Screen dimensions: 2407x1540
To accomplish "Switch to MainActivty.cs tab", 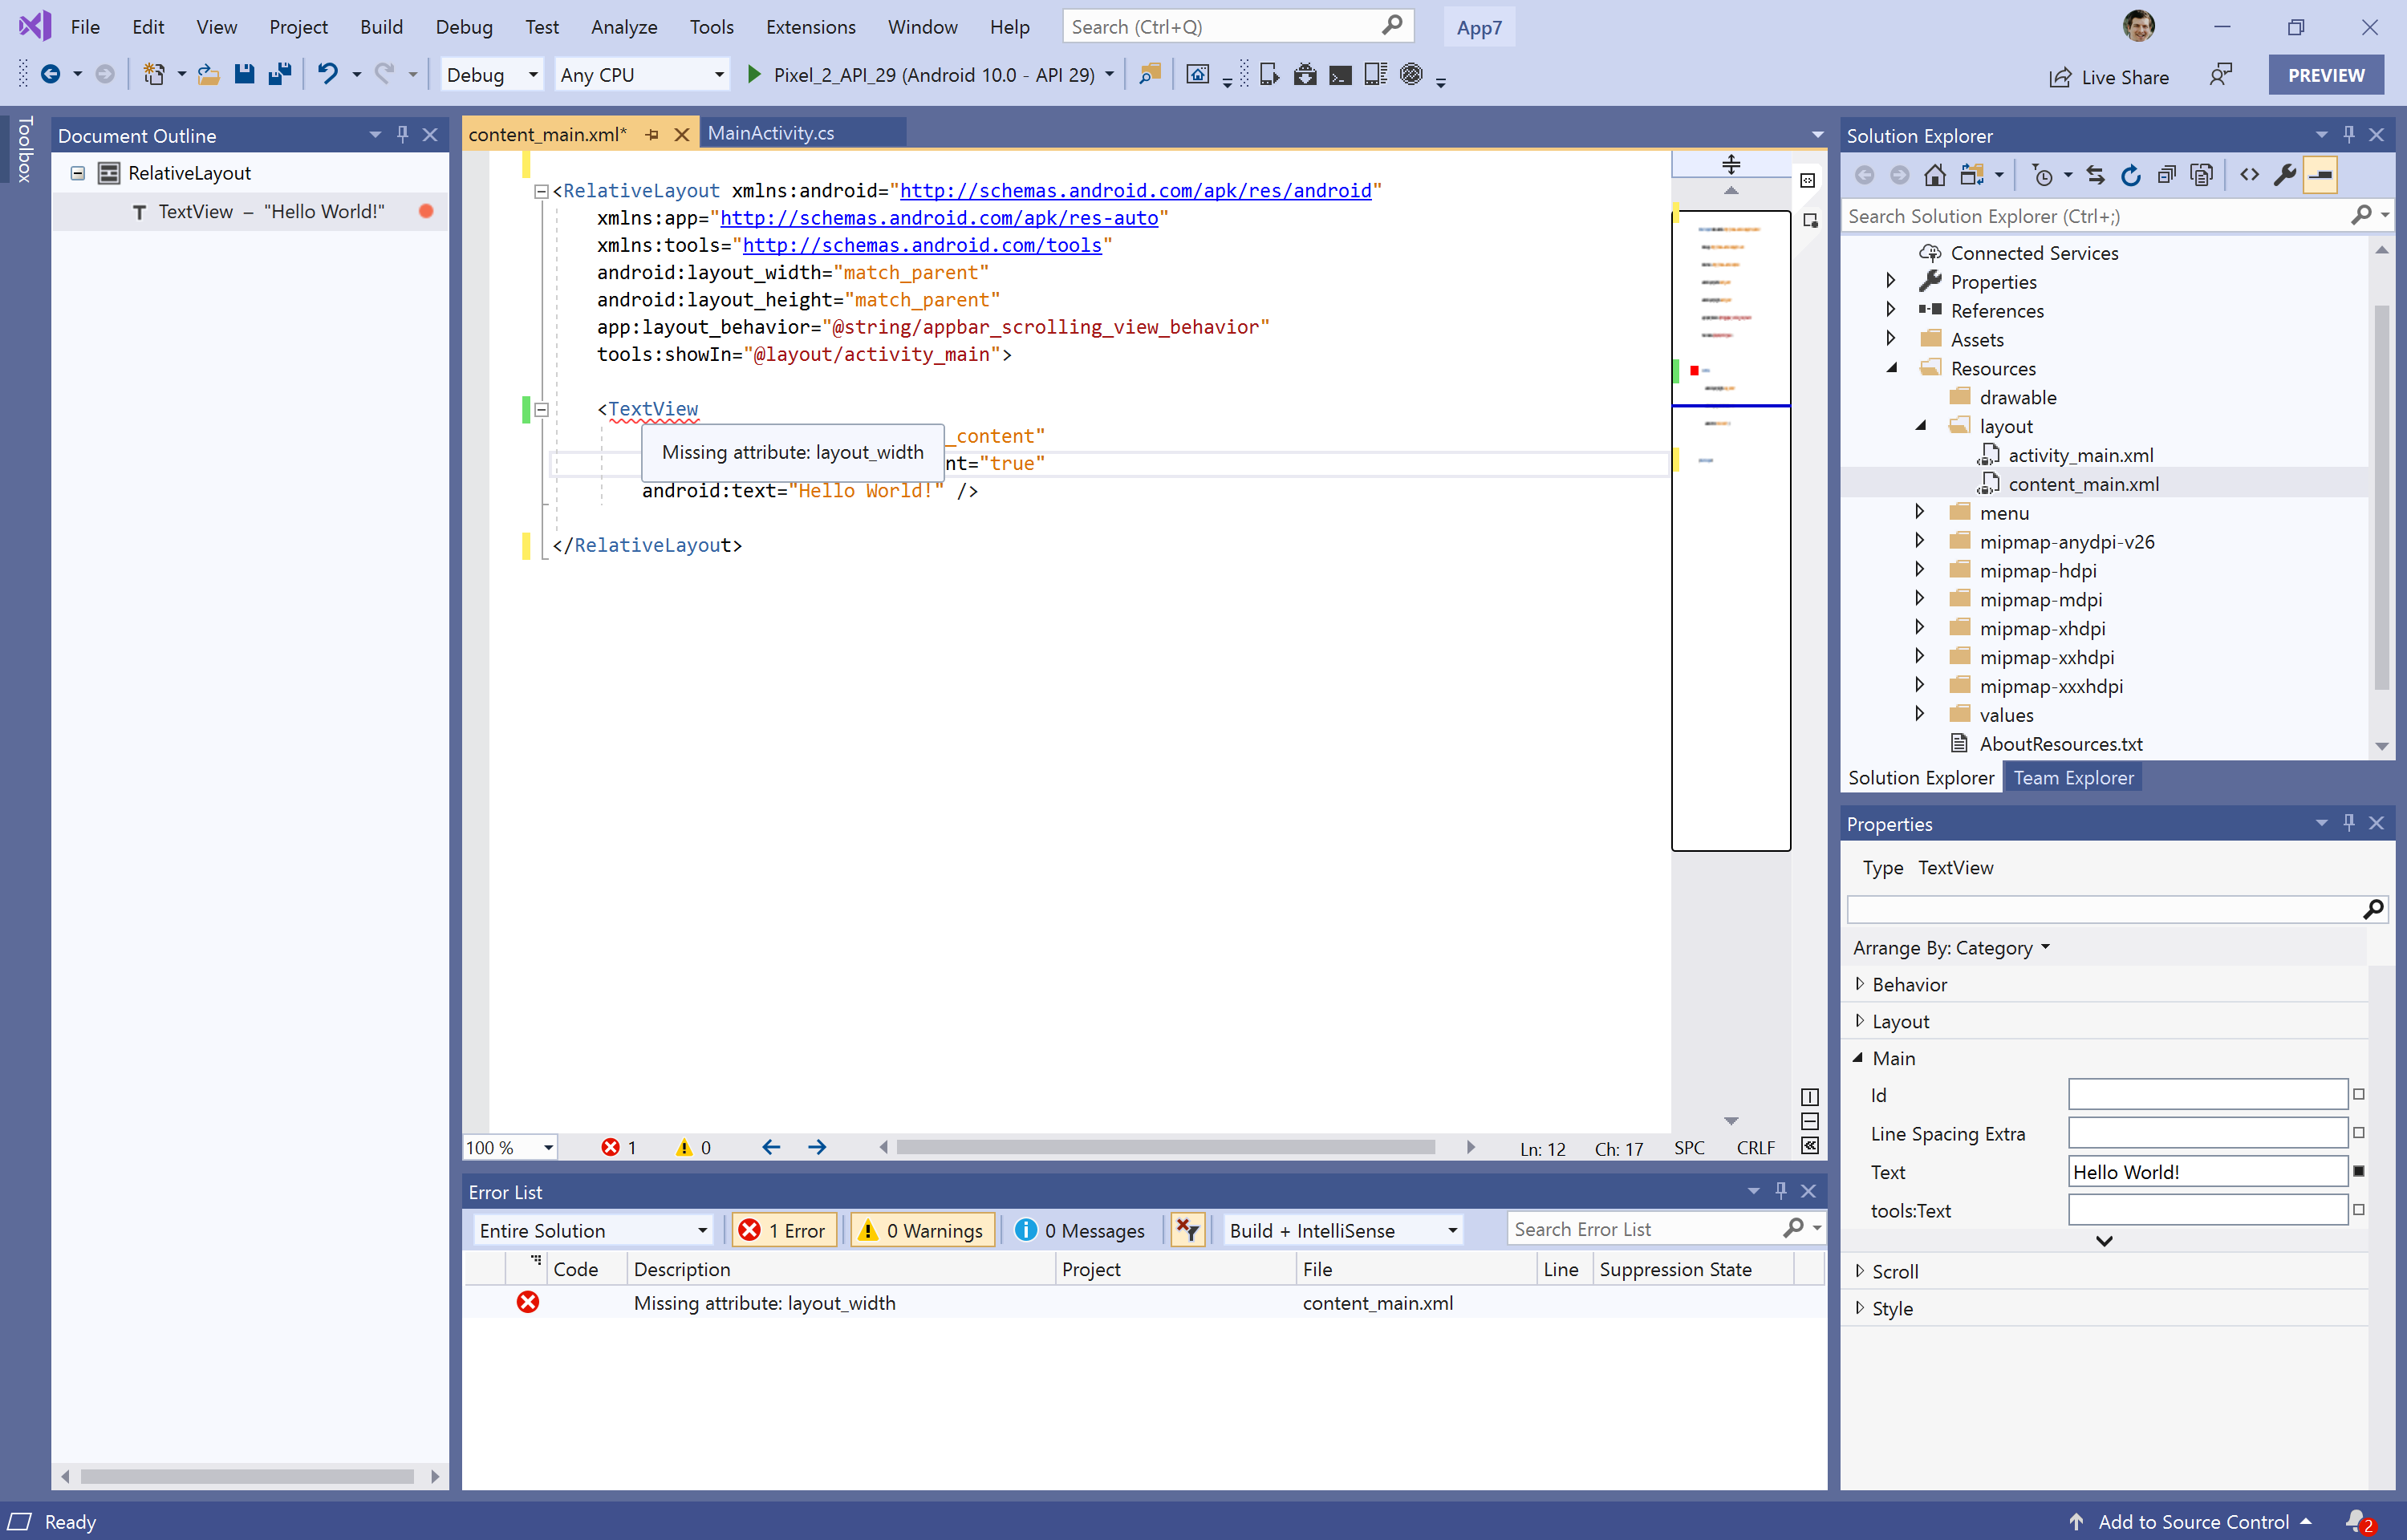I will 772,133.
